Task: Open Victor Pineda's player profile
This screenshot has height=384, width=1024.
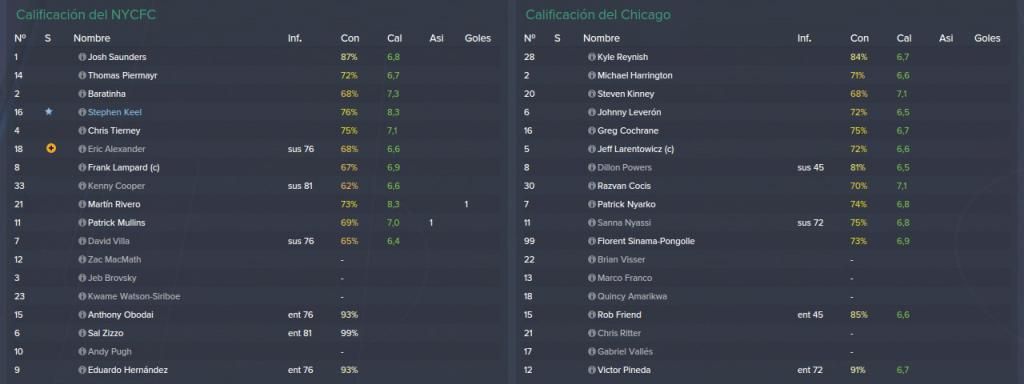Action: (624, 370)
